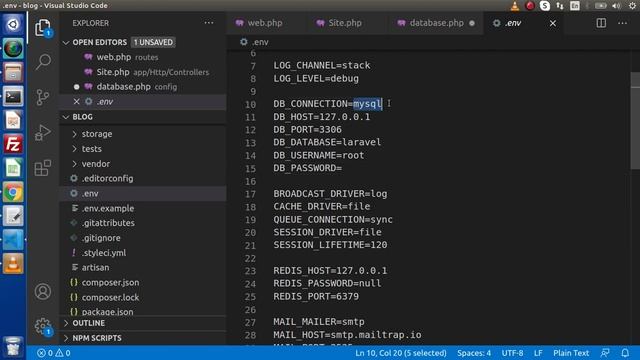This screenshot has height=360, width=640.
Task: Open VLC from the Ubuntu dock
Action: [13, 263]
